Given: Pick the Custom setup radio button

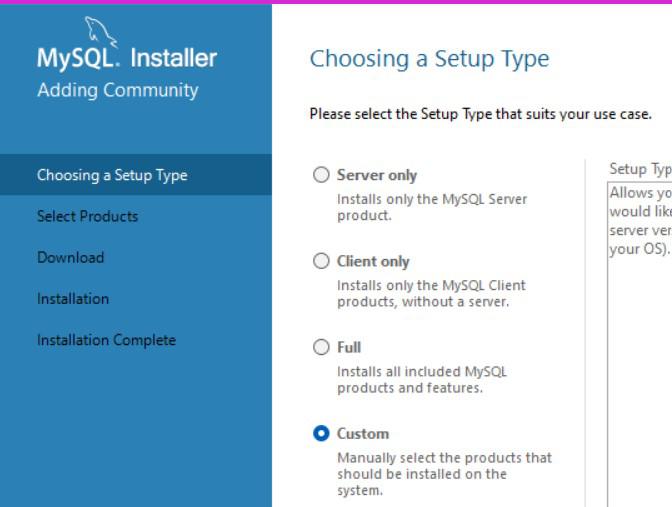Looking at the screenshot, I should tap(321, 433).
